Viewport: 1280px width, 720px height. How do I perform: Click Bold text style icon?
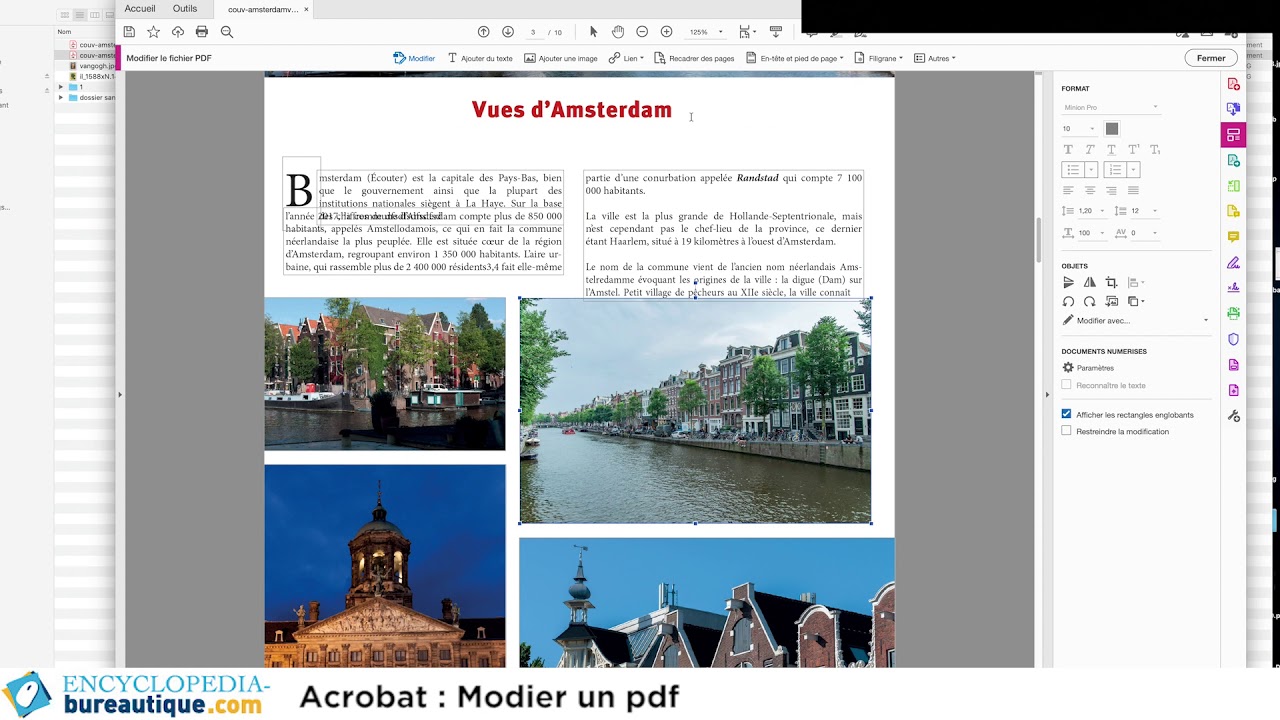[x=1068, y=149]
